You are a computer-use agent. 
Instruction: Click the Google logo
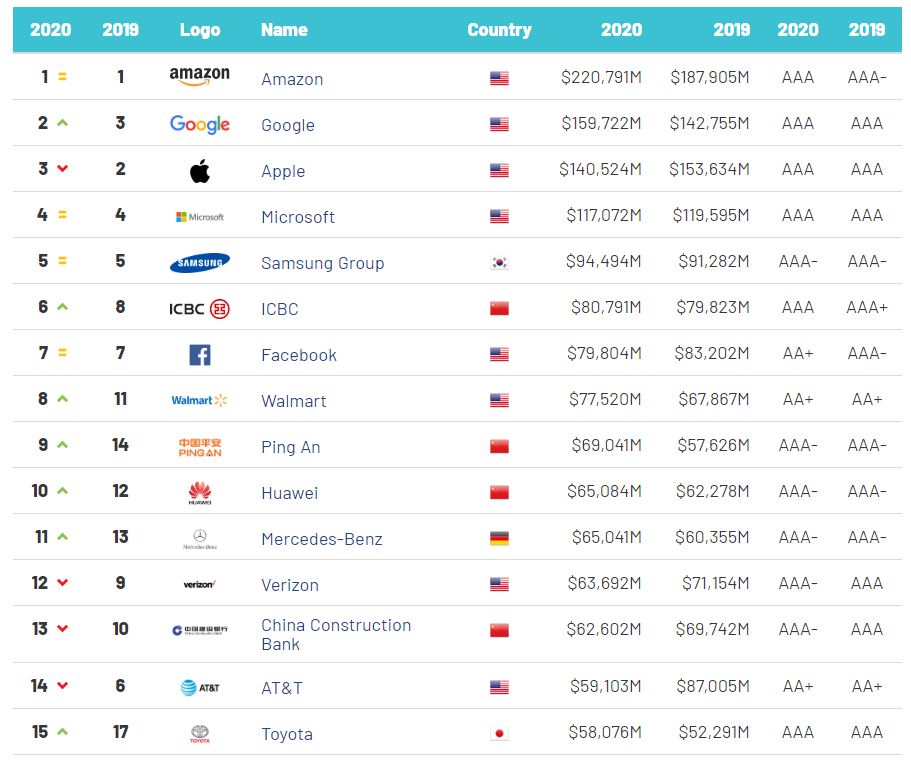(x=199, y=124)
